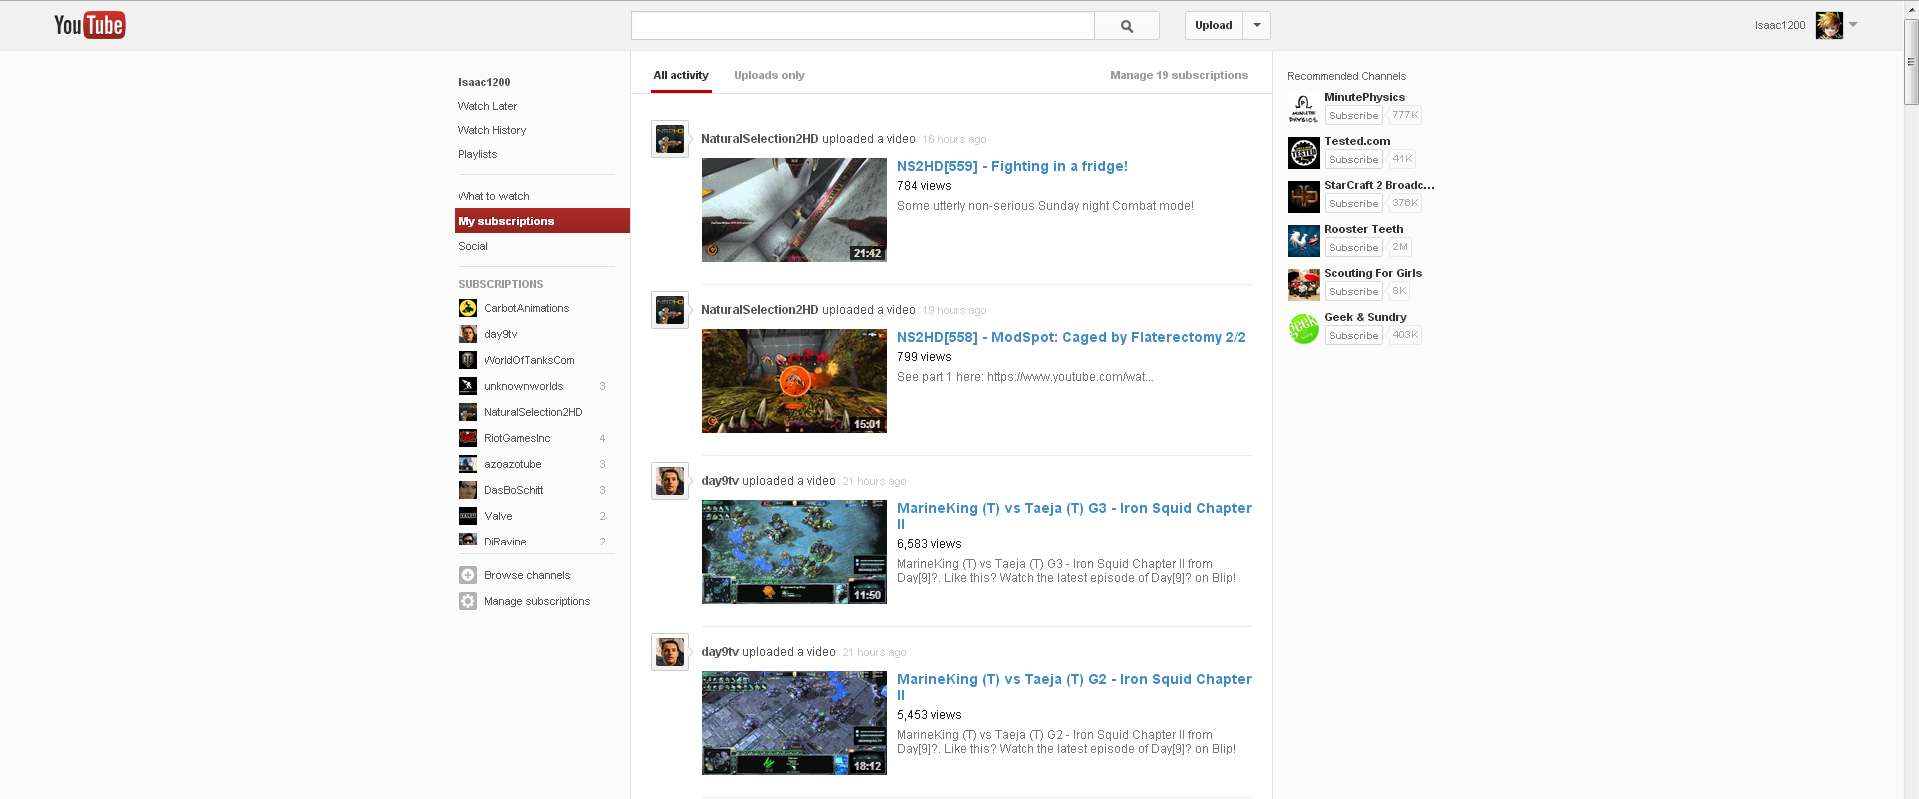Open MarineKing vs Taeja G3 video title
This screenshot has height=799, width=1919.
[1074, 515]
